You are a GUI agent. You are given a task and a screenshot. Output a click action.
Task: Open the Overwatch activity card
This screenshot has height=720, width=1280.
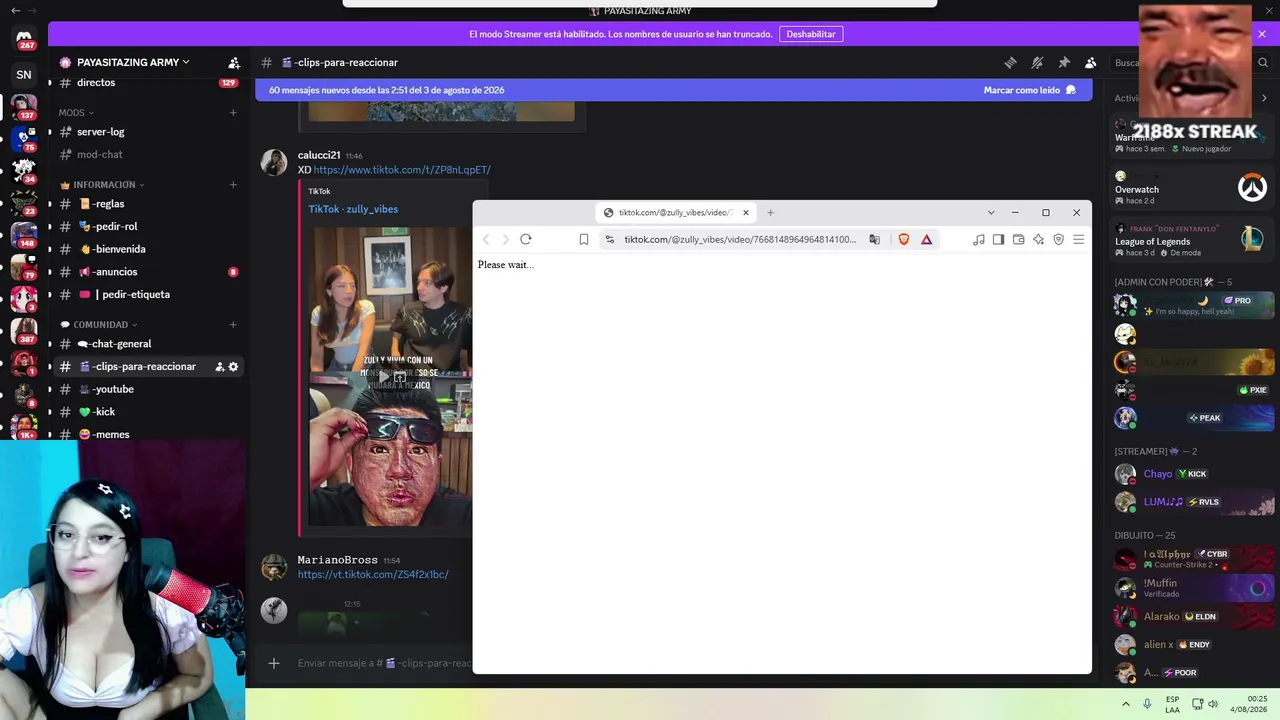(x=1192, y=188)
